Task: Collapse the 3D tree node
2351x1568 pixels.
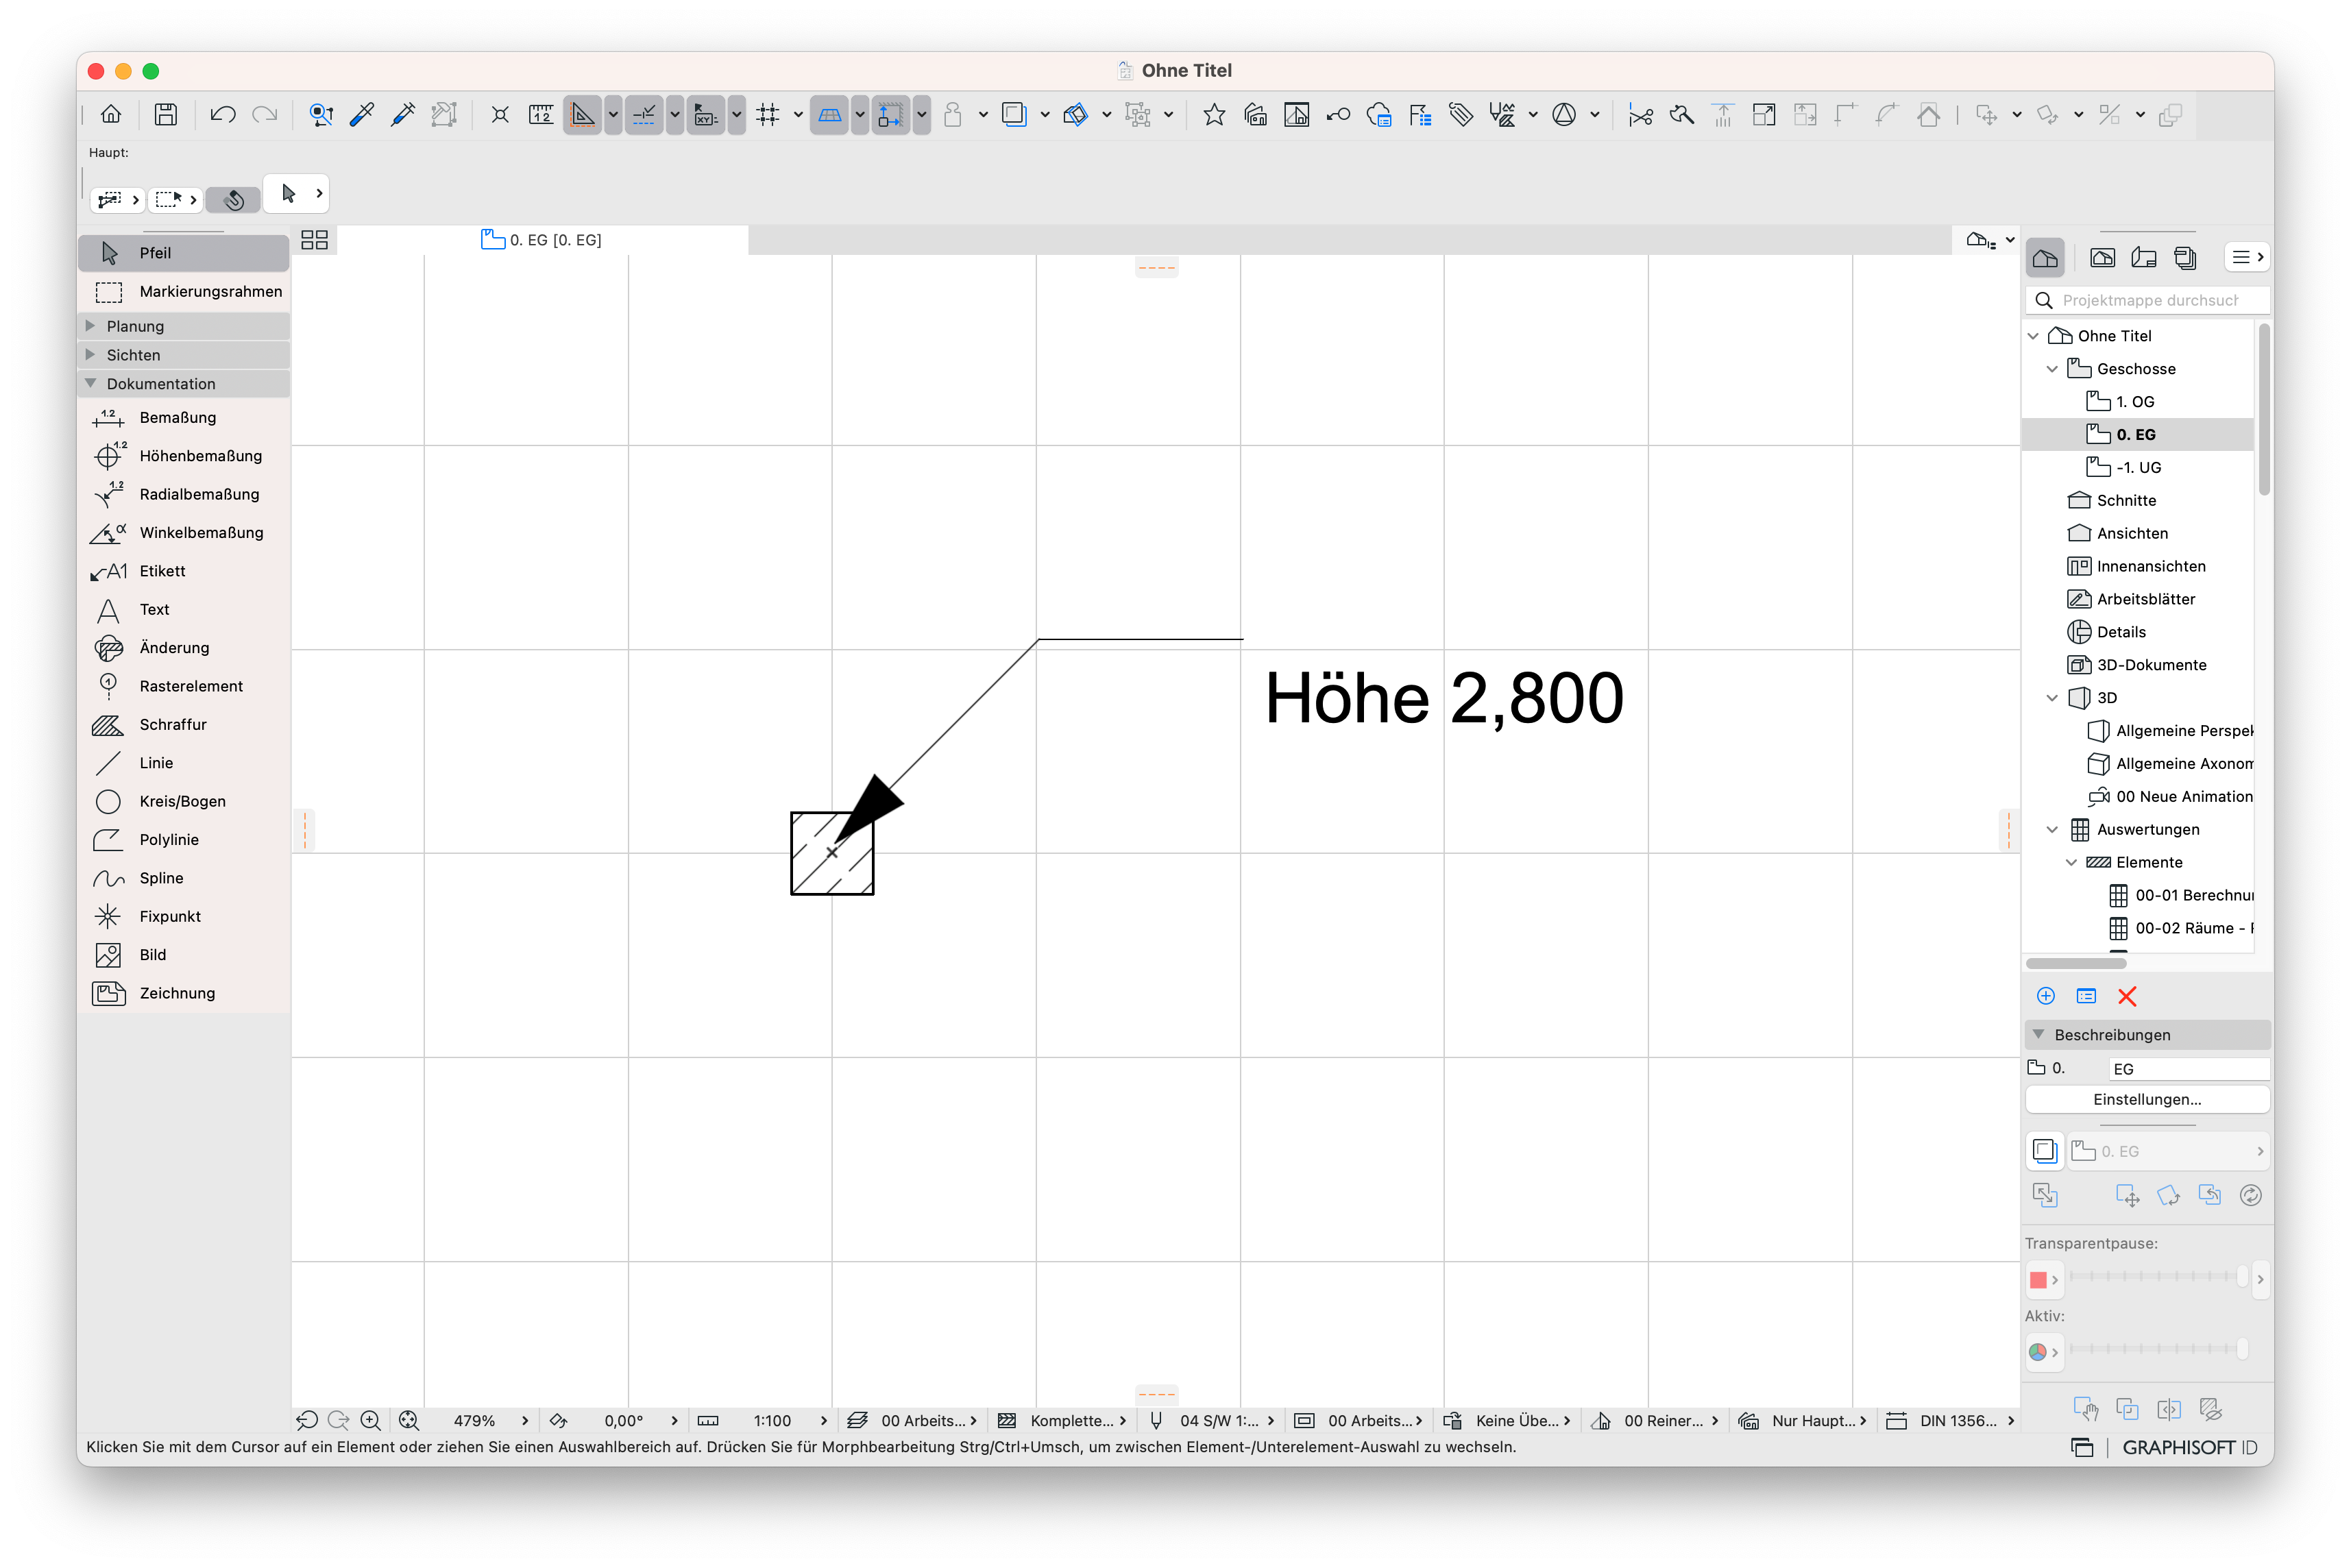Action: (x=2052, y=698)
